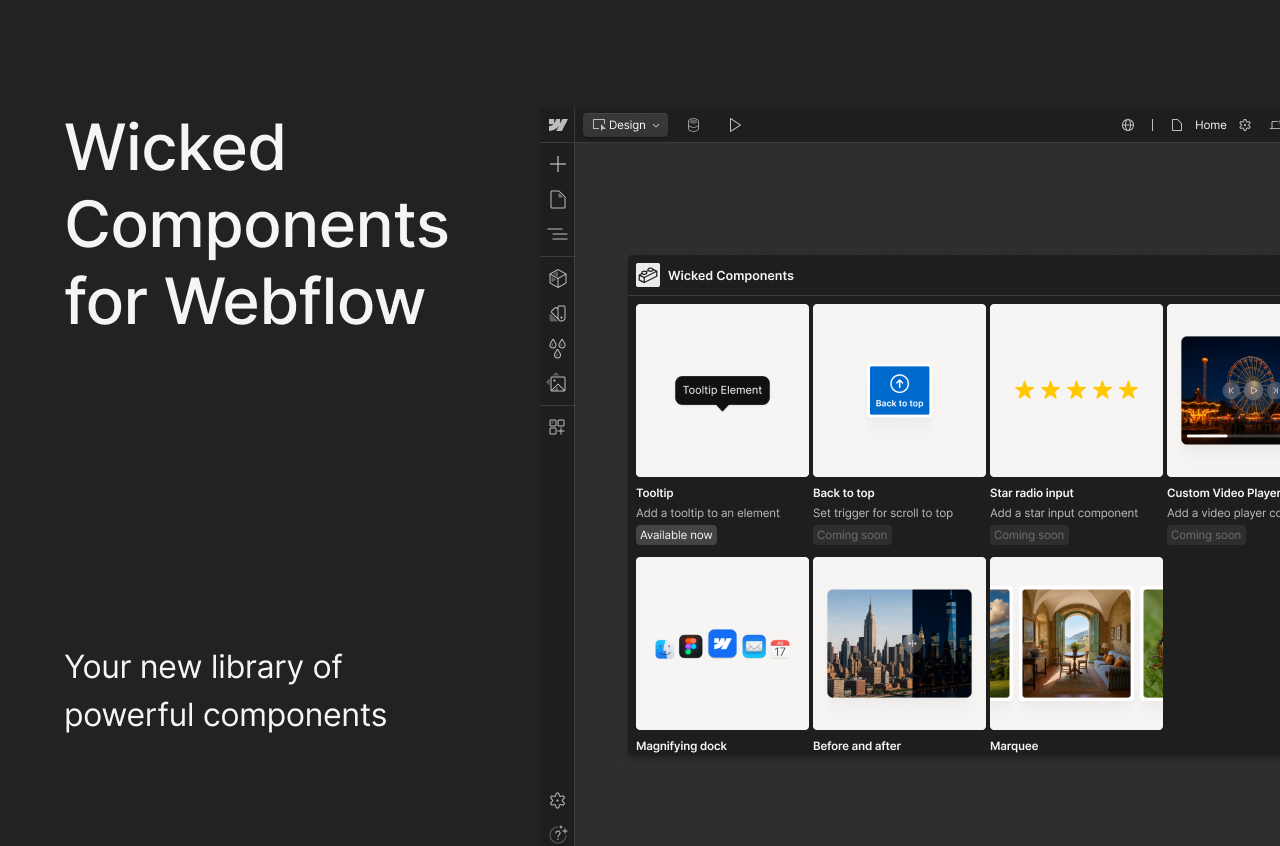
Task: Open Designer settings gear at bottom left
Action: point(557,800)
